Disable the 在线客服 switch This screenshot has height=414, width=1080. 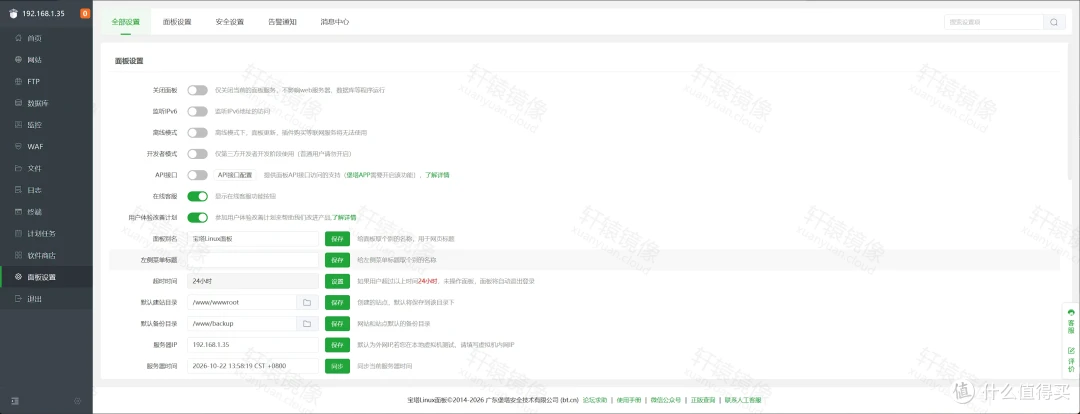coord(197,196)
